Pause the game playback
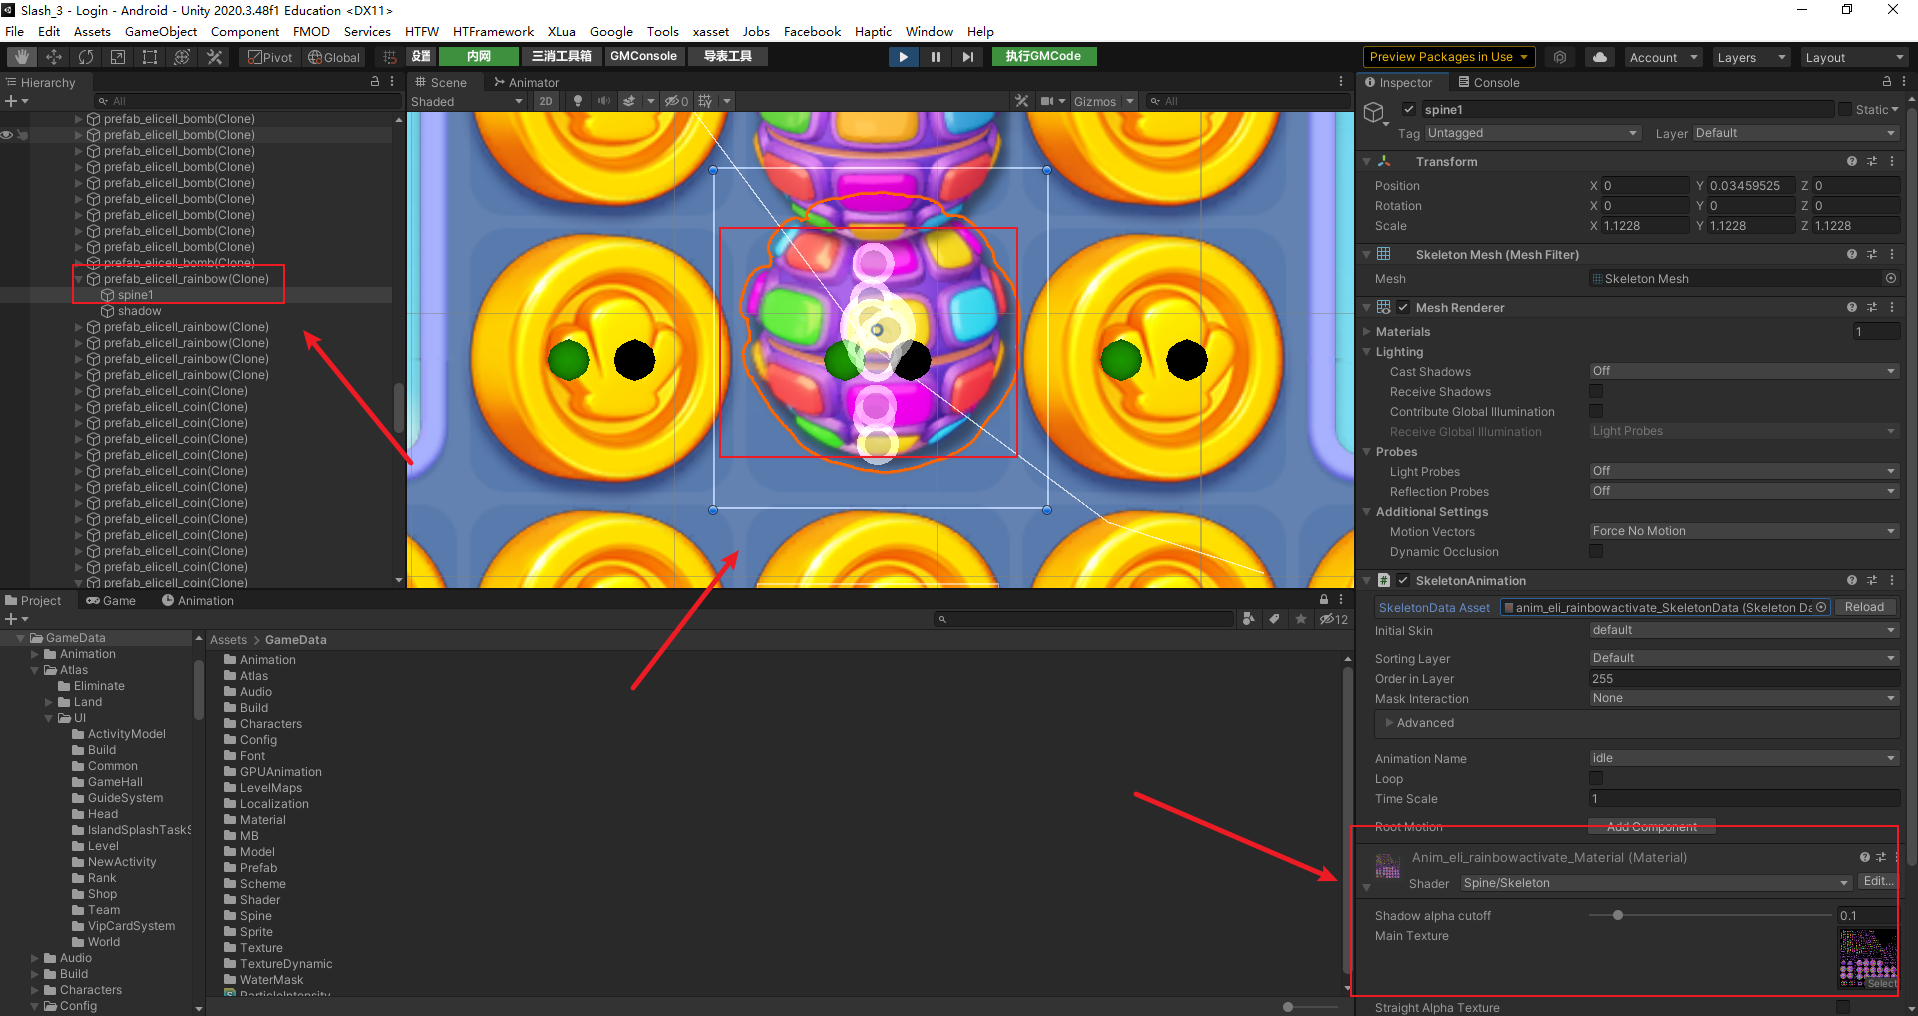 click(935, 57)
